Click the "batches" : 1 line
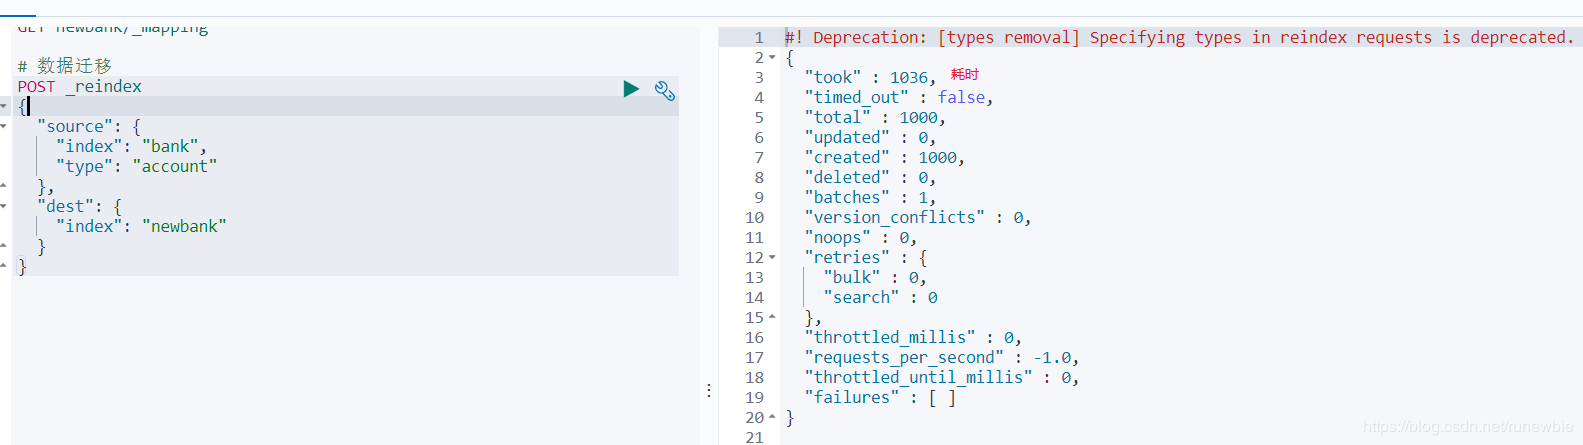Viewport: 1583px width, 445px height. [x=870, y=197]
